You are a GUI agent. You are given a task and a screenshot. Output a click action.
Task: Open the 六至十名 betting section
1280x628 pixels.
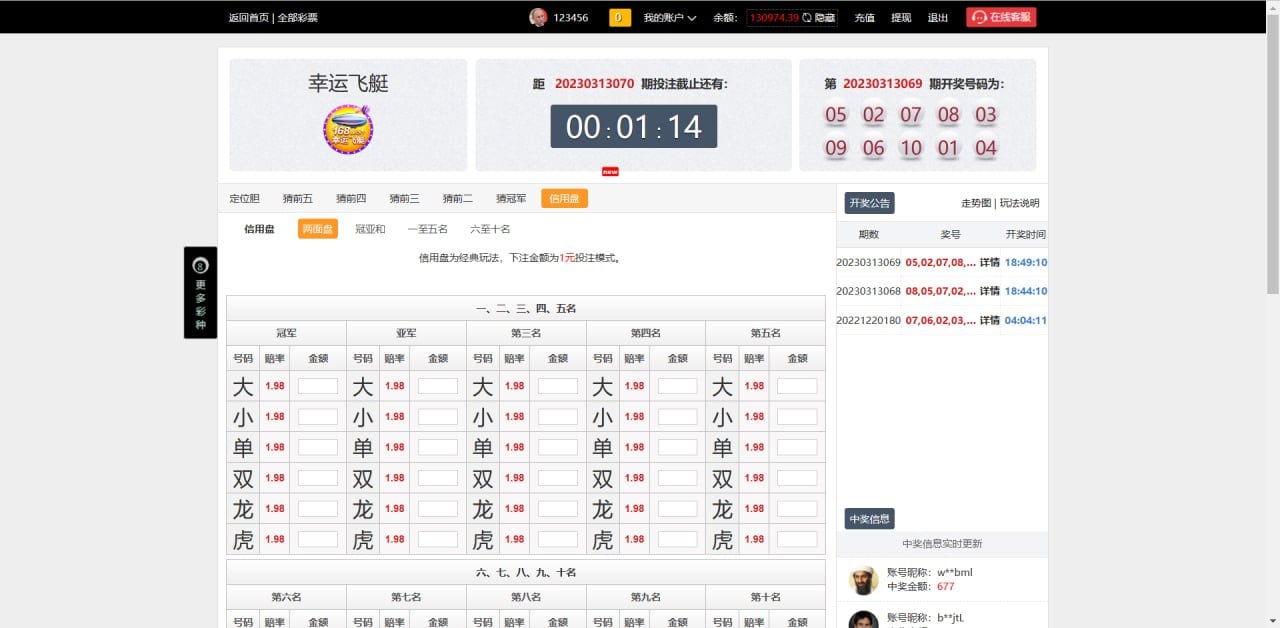491,229
